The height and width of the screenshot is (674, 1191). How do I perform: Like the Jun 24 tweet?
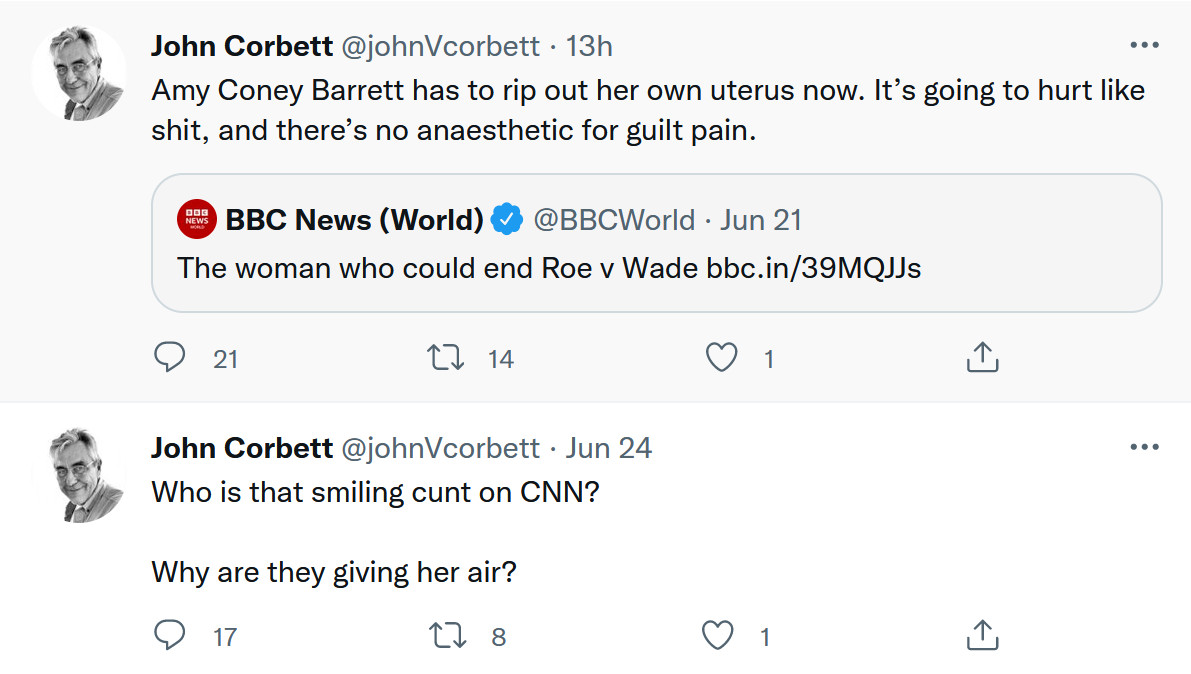click(718, 635)
